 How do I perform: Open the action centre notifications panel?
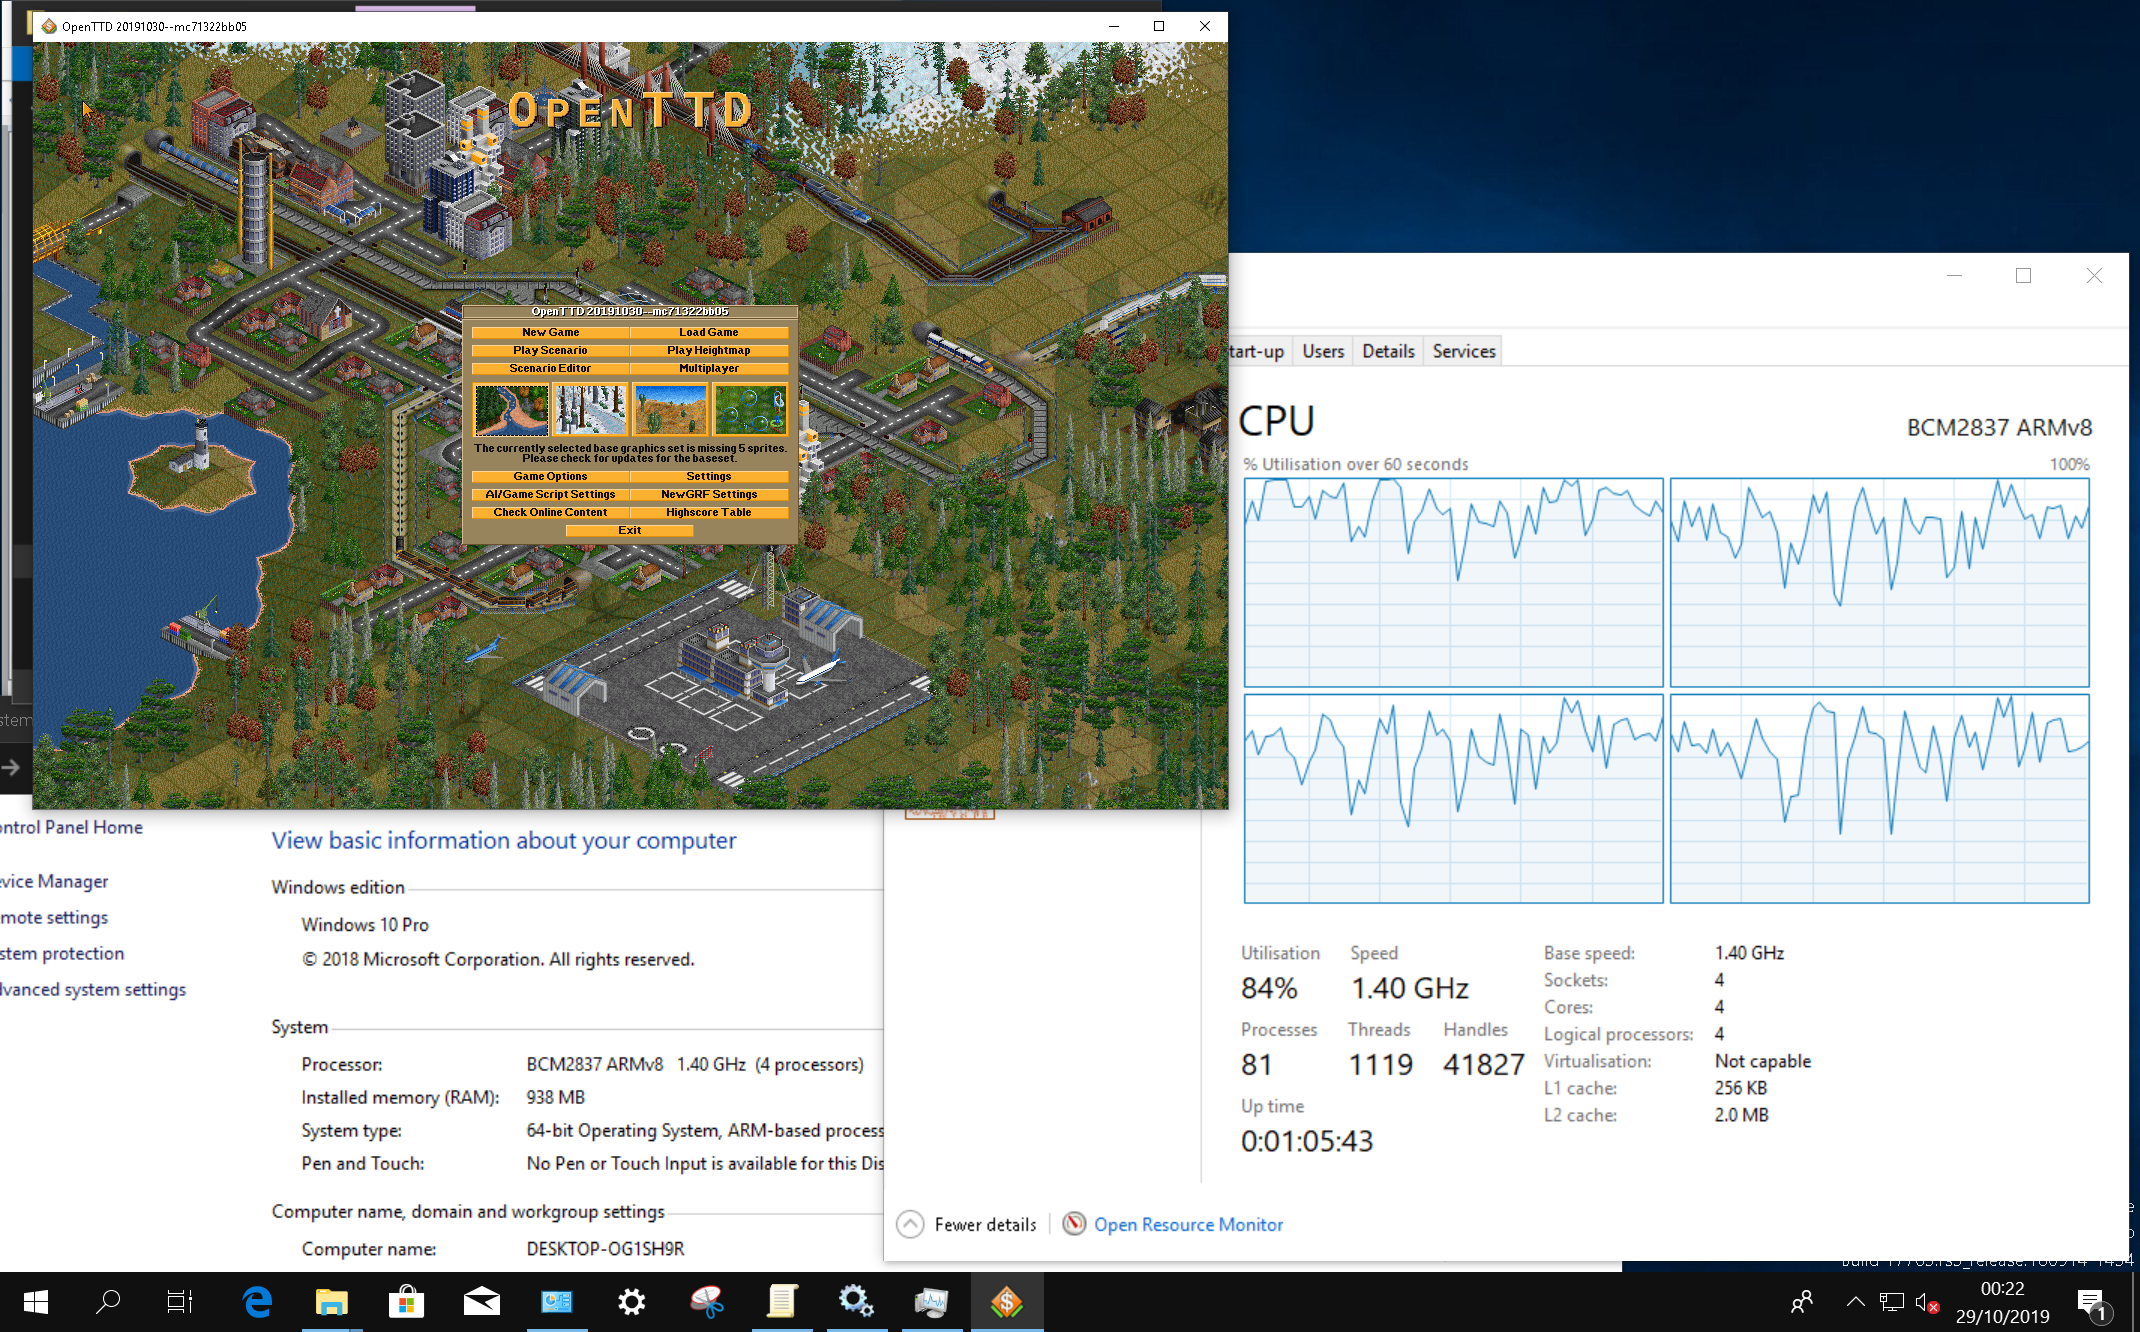click(x=2090, y=1302)
